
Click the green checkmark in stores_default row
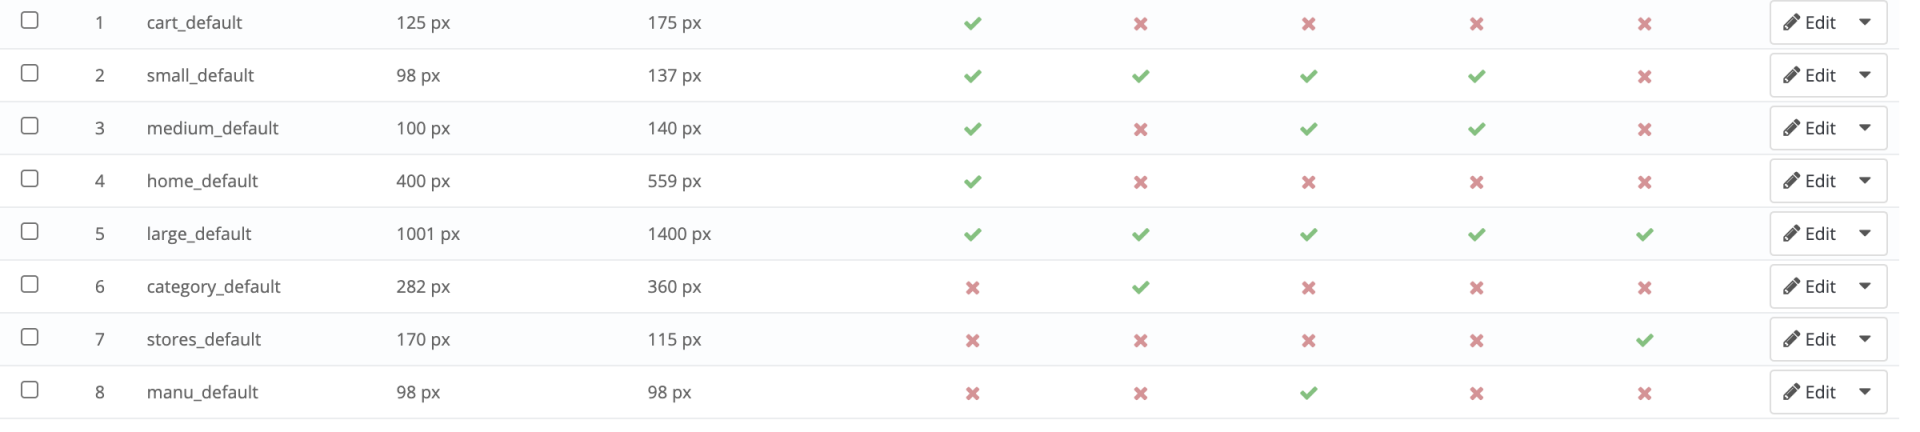(1644, 340)
